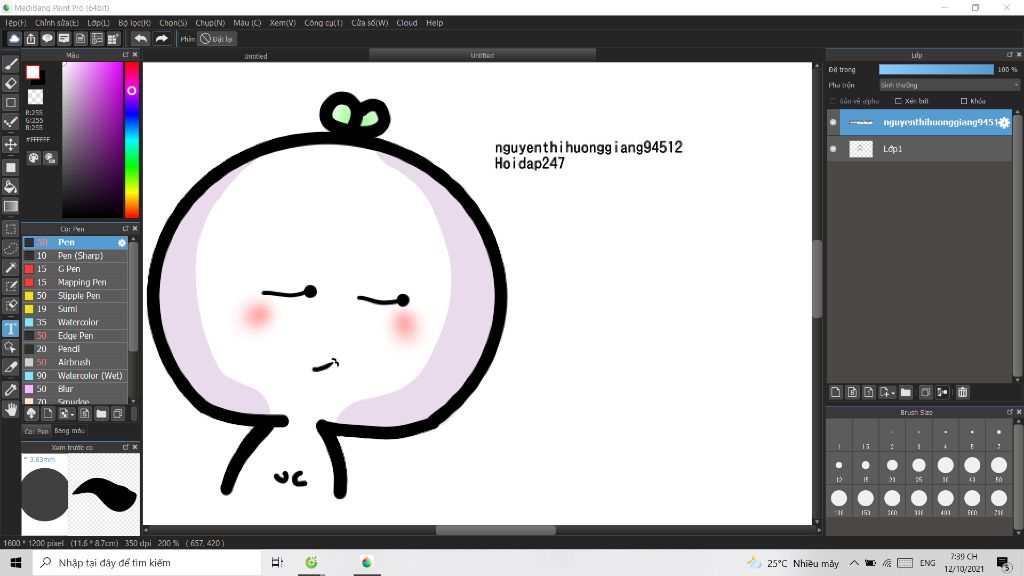Click the transparent color checker swatch
1024x576 pixels.
35,97
